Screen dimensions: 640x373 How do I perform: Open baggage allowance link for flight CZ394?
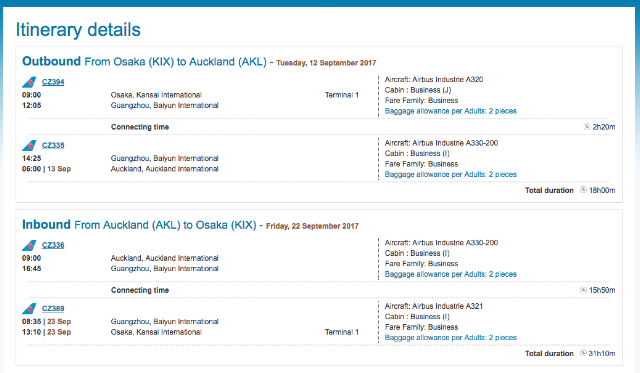pos(450,111)
